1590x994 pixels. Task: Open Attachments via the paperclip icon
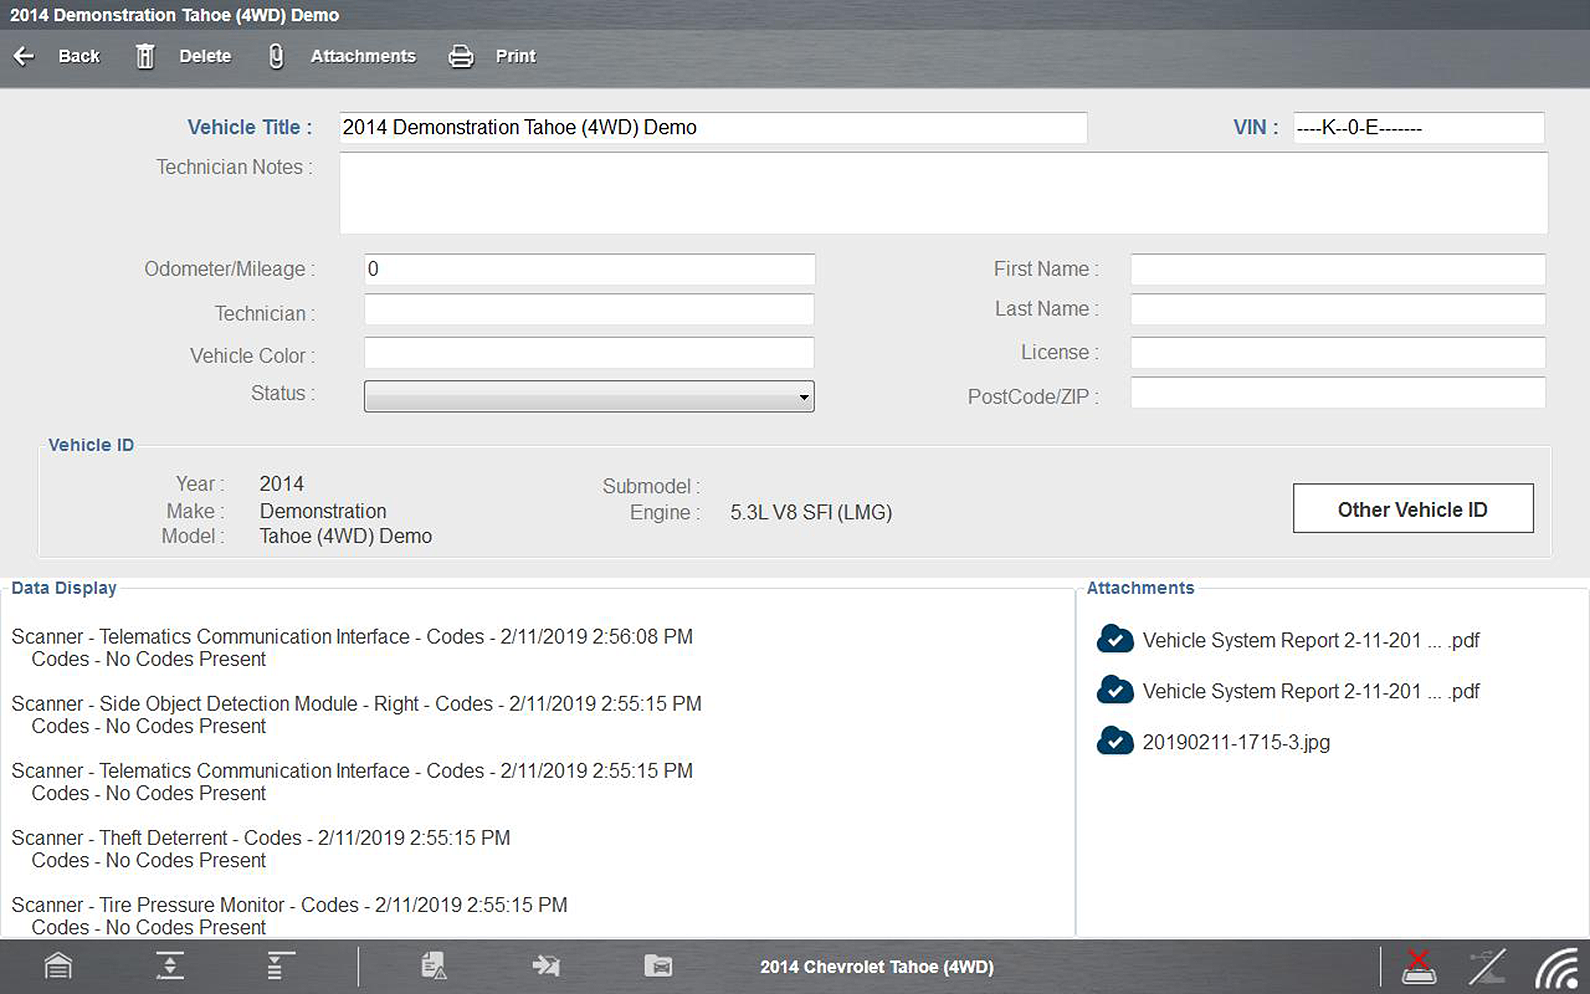click(276, 57)
